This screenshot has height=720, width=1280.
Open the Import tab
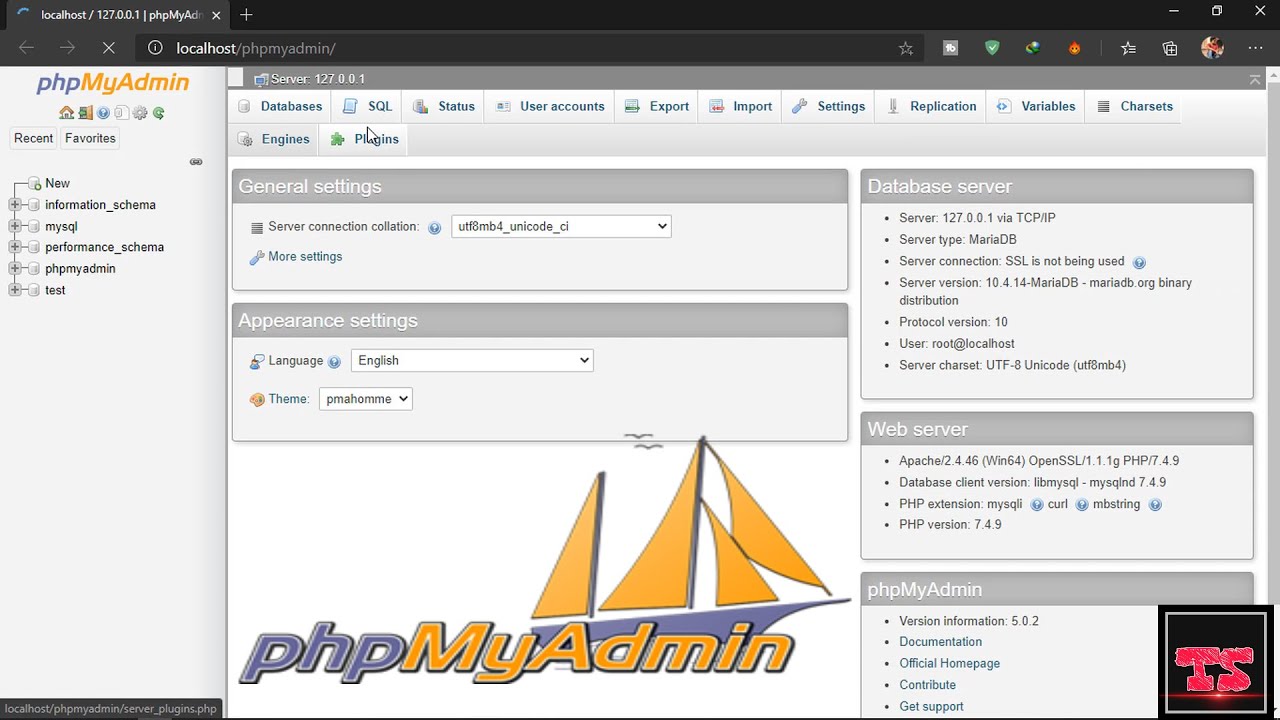point(741,106)
